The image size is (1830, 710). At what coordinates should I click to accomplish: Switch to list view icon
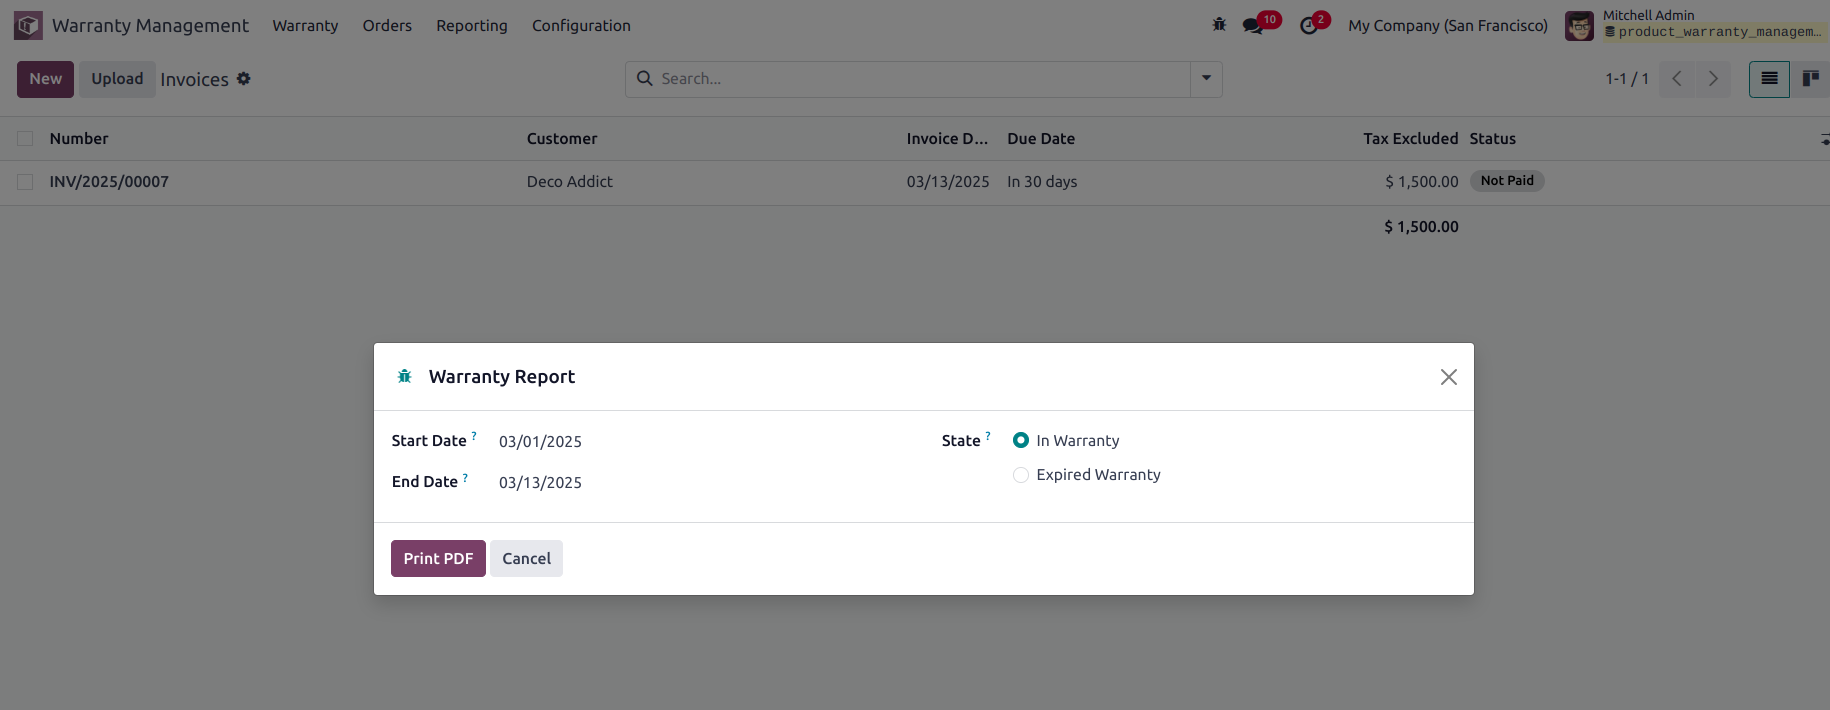coord(1769,79)
